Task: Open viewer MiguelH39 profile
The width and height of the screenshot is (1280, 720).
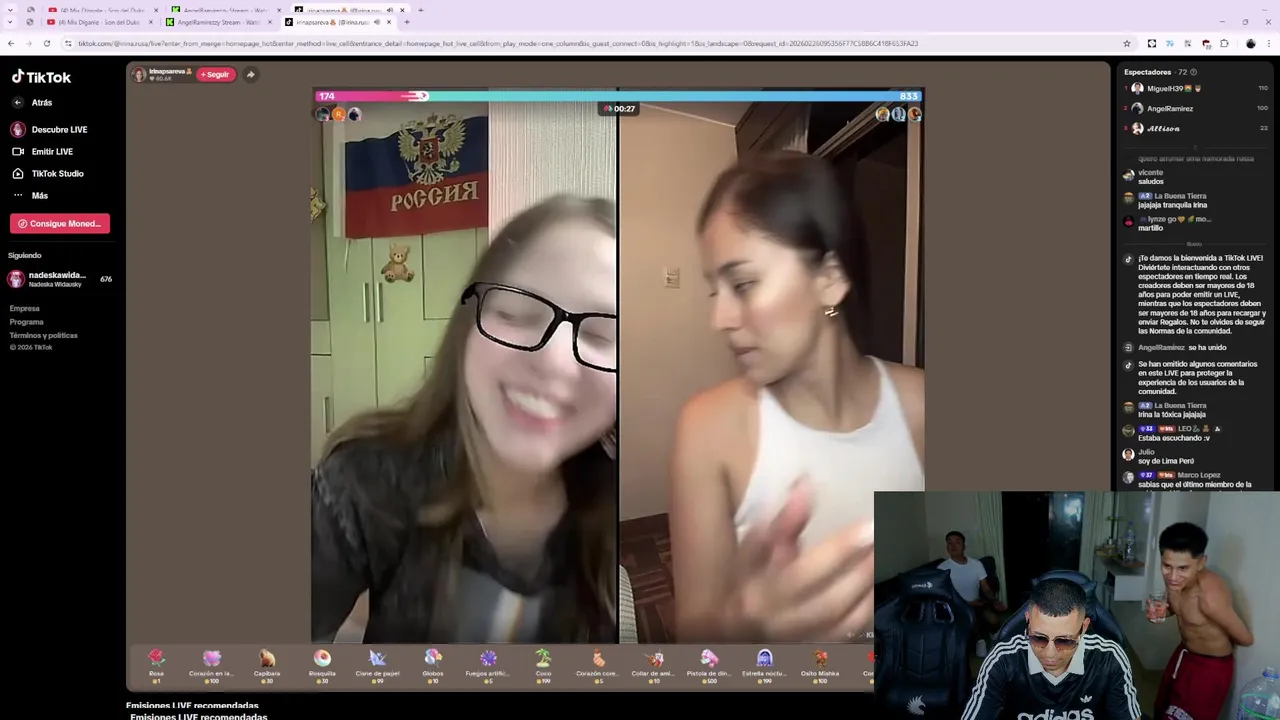Action: point(1168,88)
